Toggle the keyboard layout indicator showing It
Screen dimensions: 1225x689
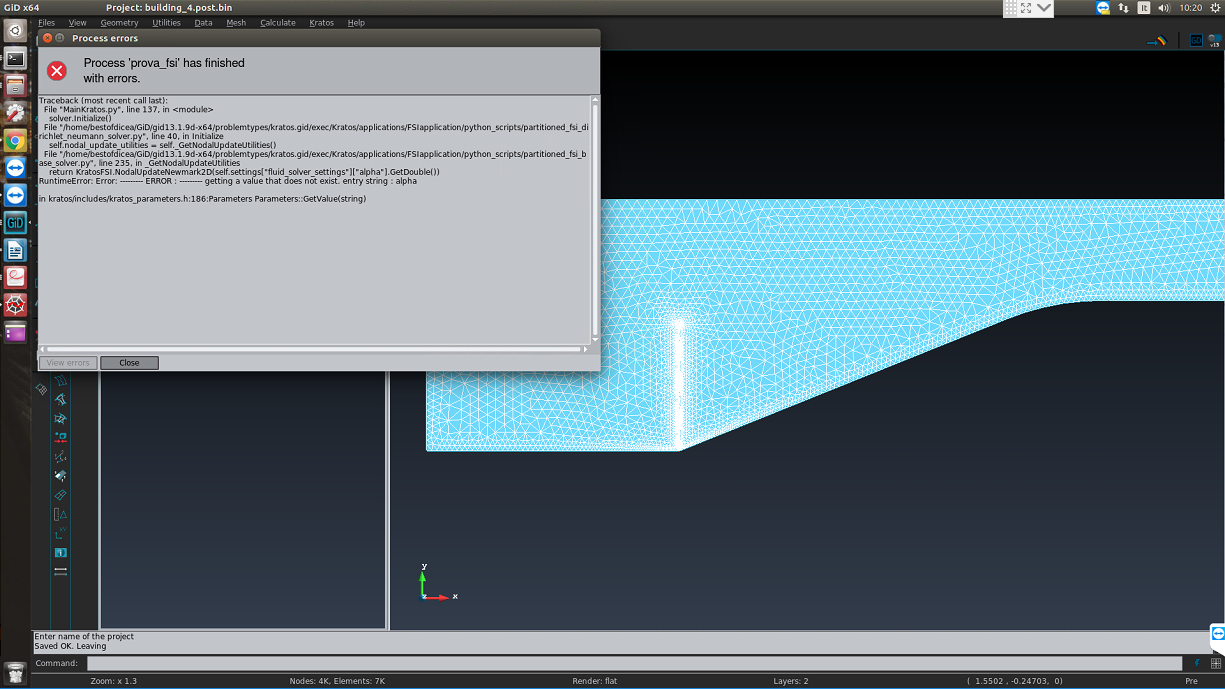1144,9
